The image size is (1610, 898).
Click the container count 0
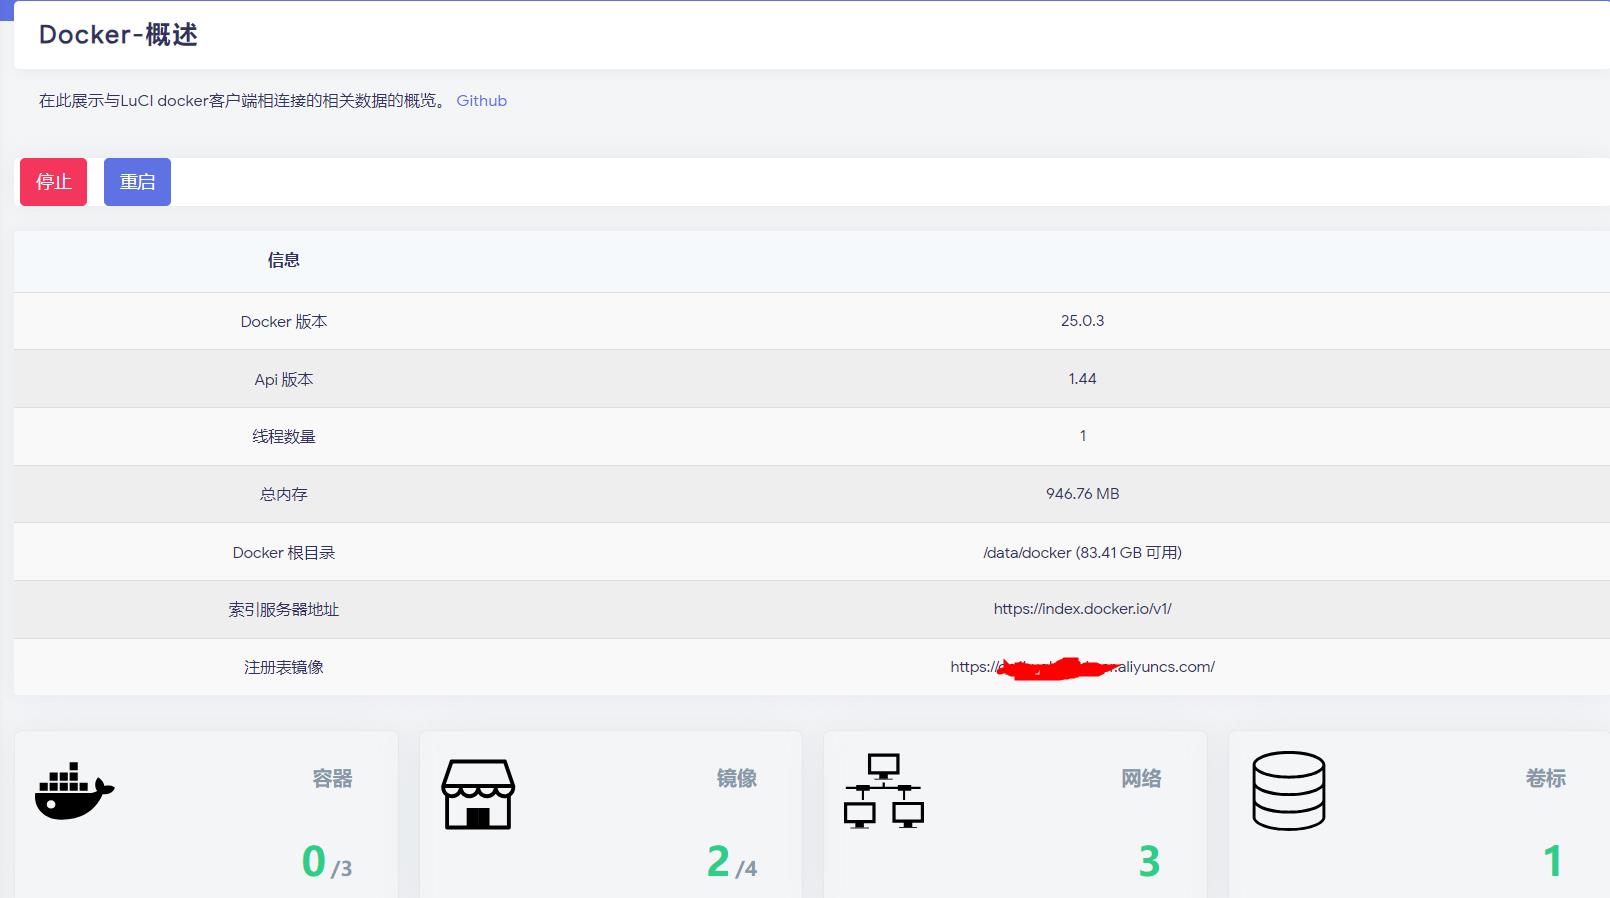pyautogui.click(x=314, y=861)
